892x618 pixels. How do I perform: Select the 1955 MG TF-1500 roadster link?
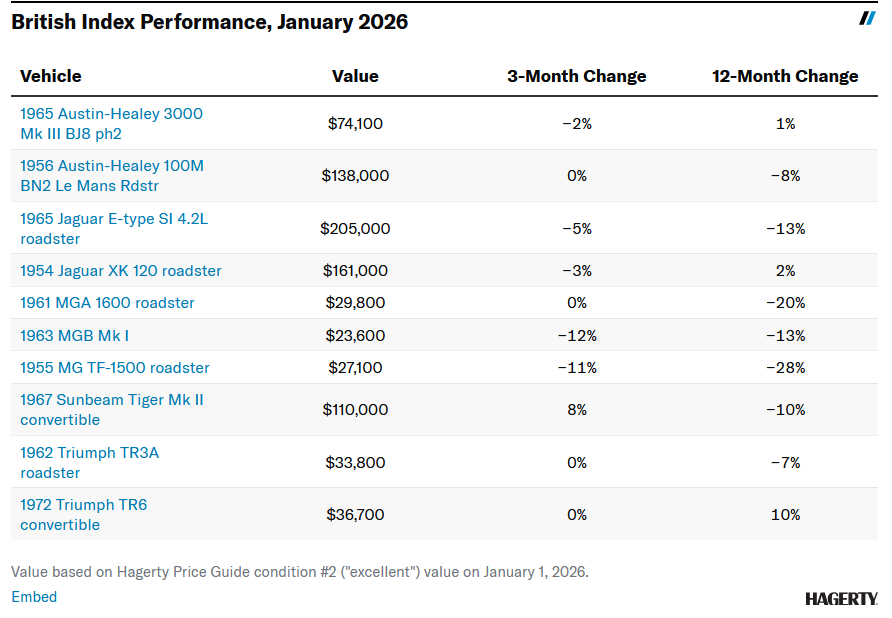click(115, 368)
